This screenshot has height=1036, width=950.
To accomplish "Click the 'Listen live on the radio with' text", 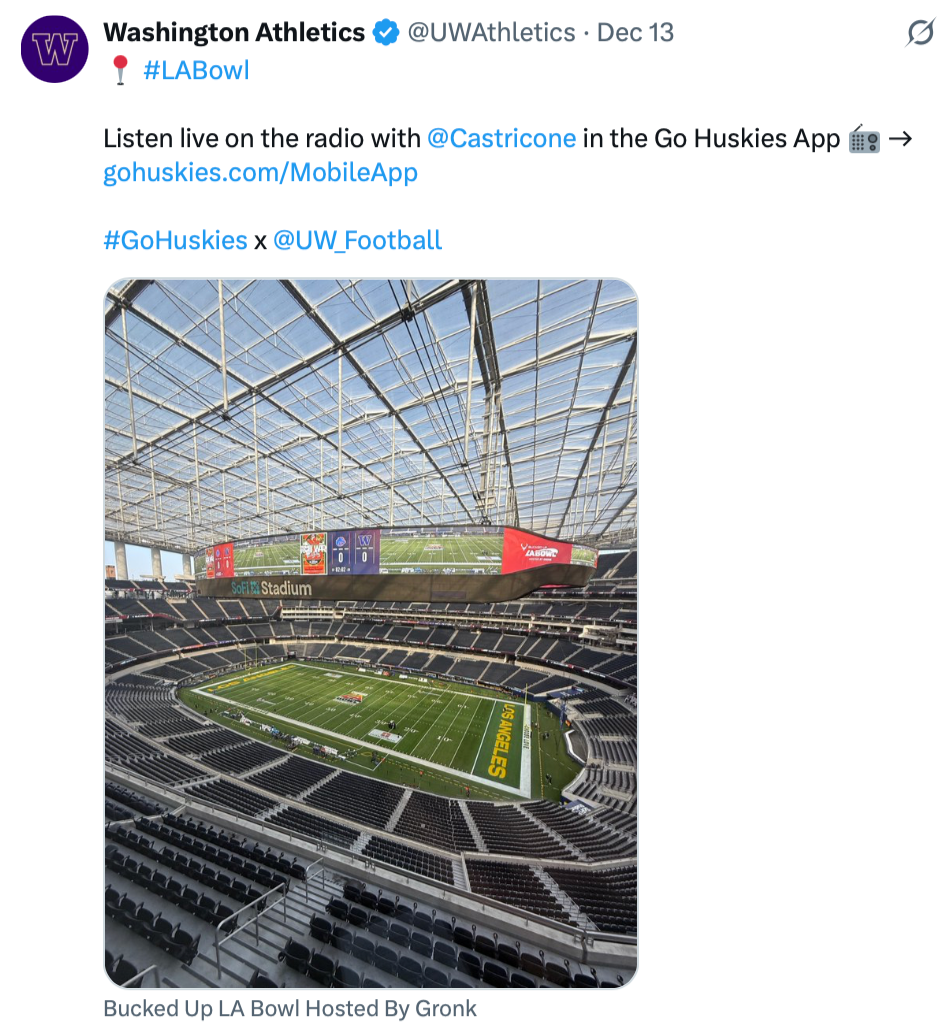I will [262, 138].
